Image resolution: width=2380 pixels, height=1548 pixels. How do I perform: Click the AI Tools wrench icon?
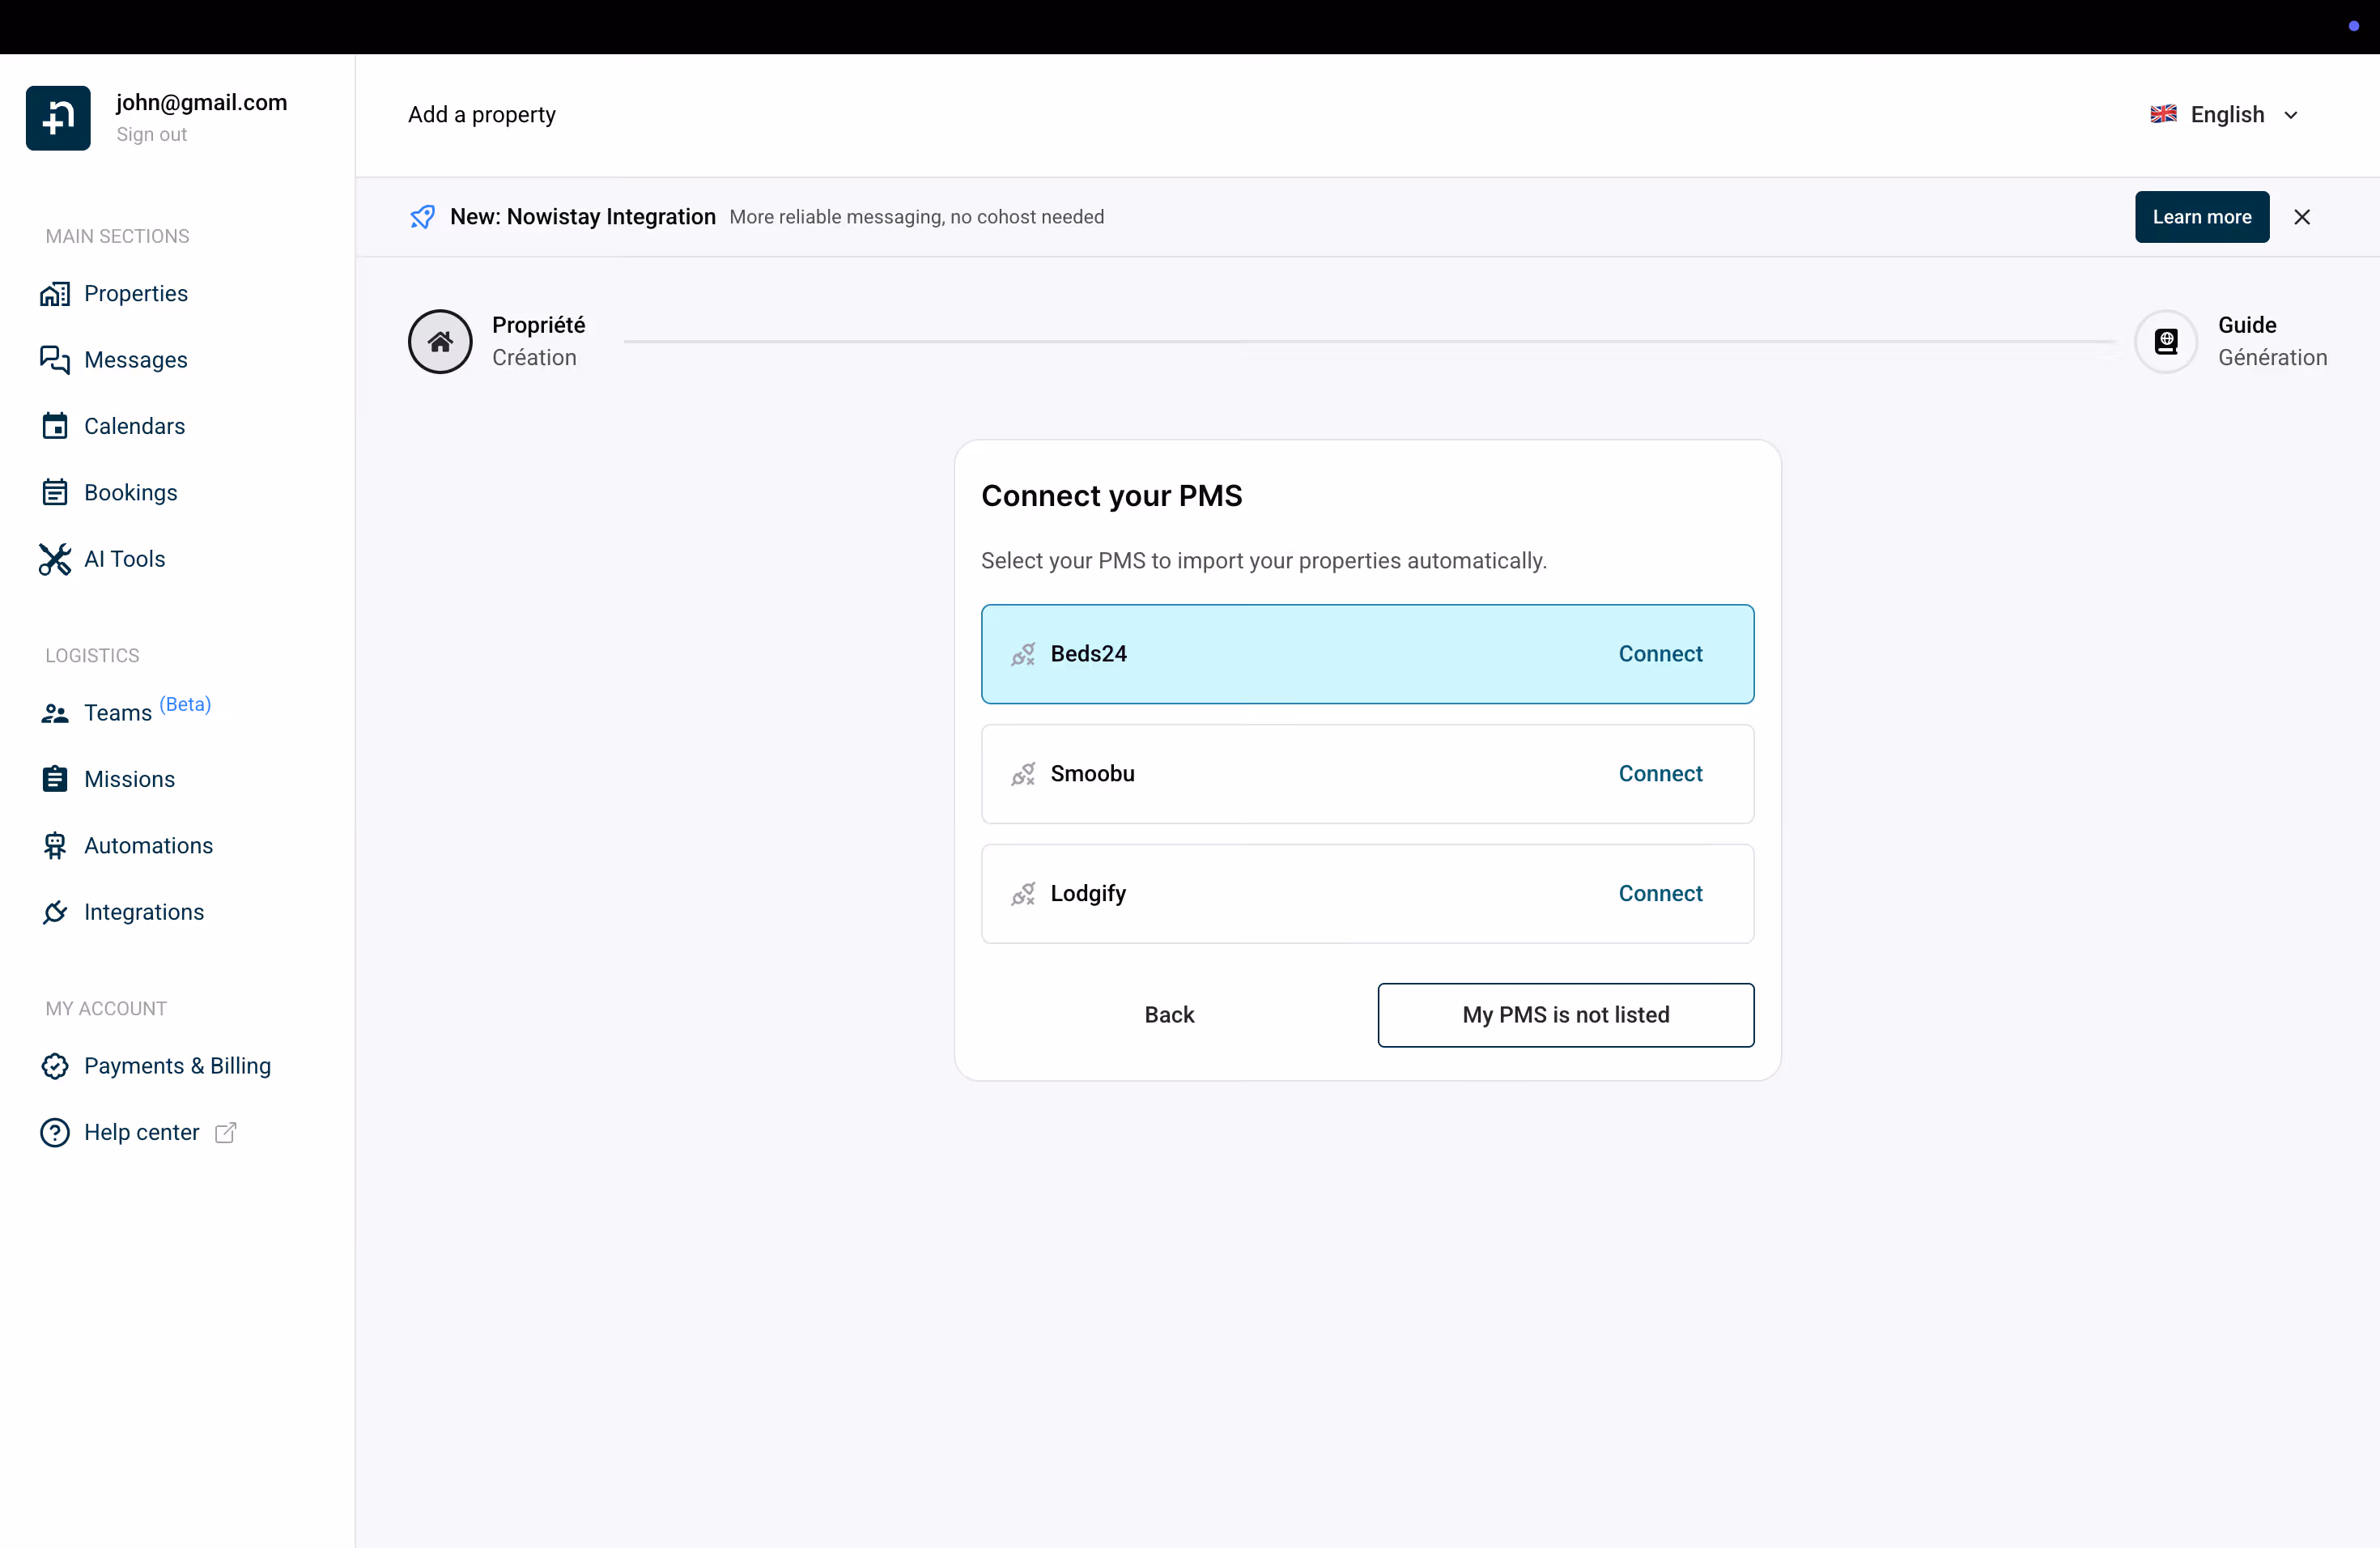(x=55, y=559)
